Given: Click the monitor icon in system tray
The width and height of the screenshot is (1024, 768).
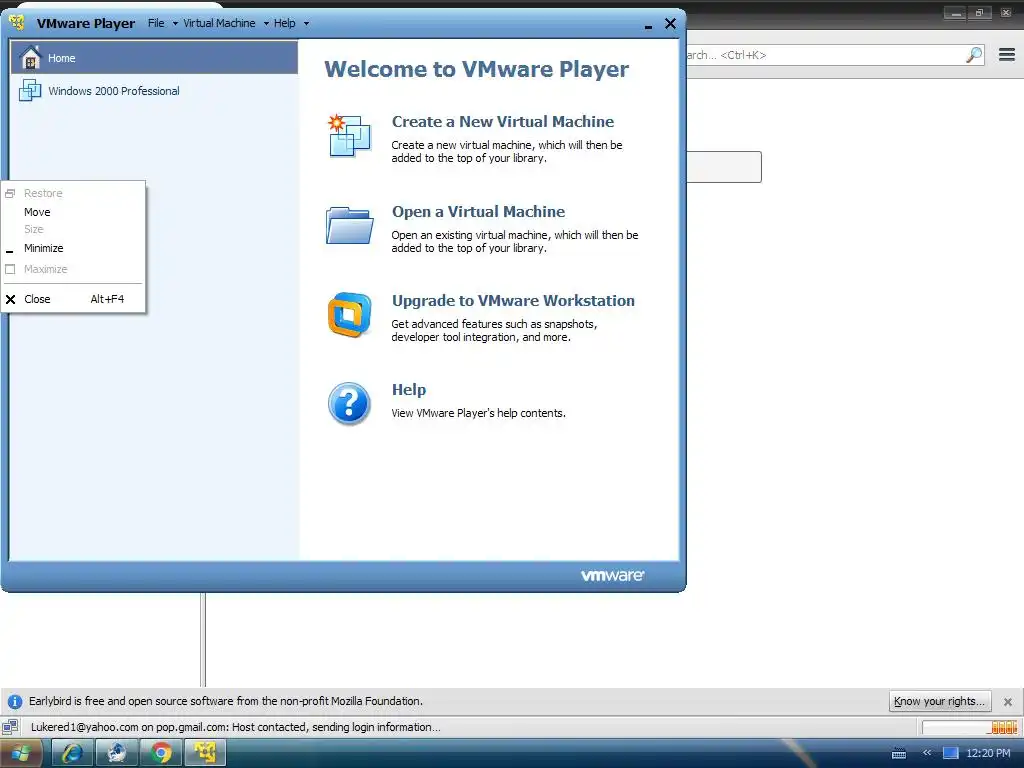Looking at the screenshot, I should tap(950, 753).
